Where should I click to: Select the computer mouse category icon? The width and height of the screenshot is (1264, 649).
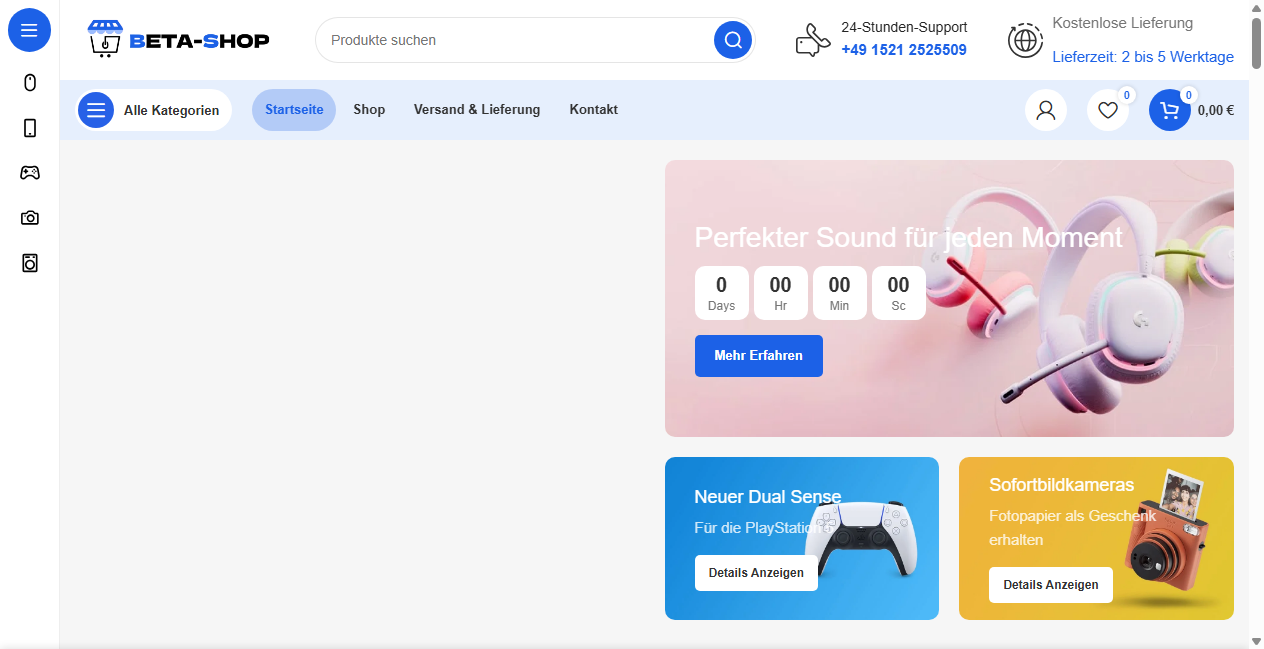pos(30,82)
